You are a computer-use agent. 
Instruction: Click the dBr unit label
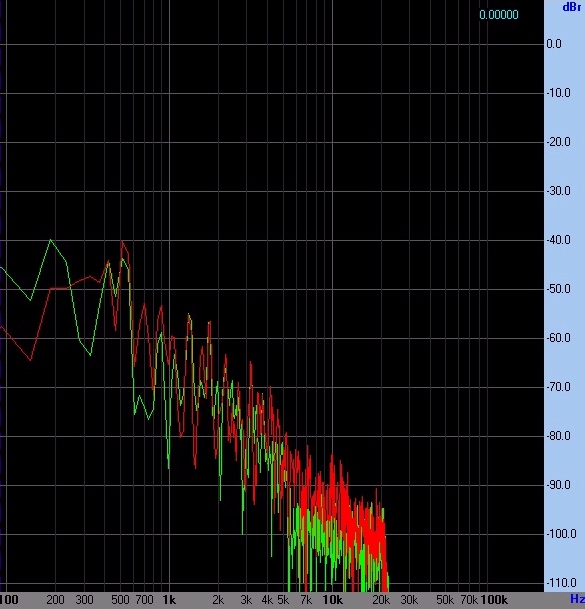pyautogui.click(x=571, y=7)
